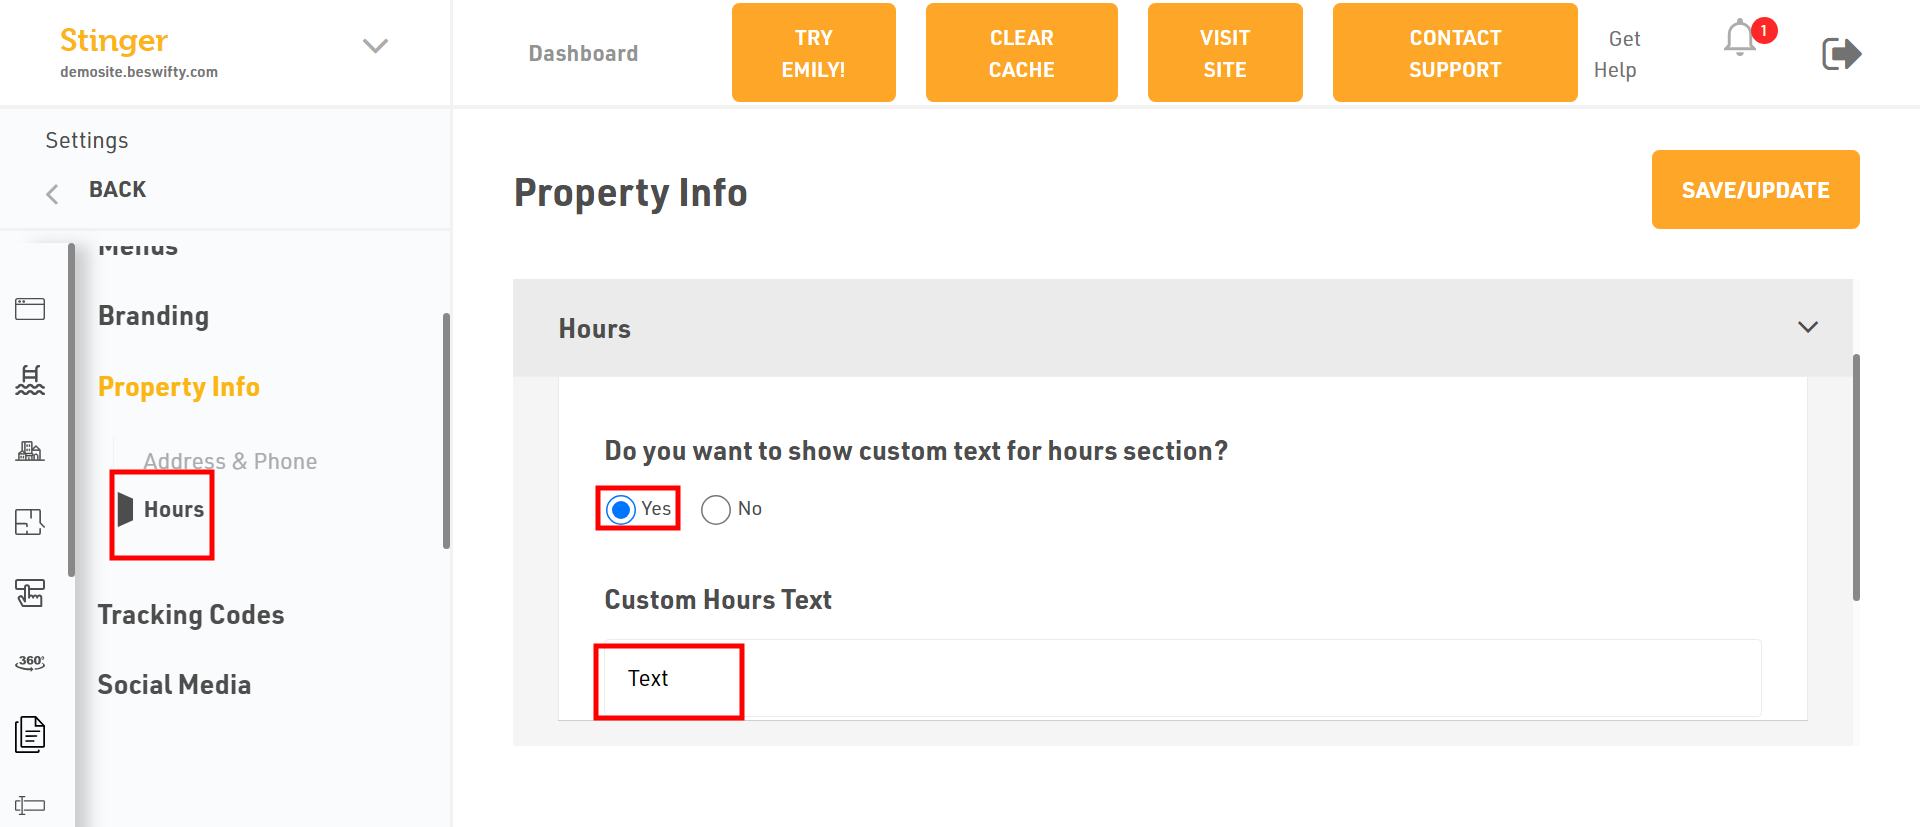Click the CLEAR CACHE button
This screenshot has height=827, width=1920.
pos(1022,53)
